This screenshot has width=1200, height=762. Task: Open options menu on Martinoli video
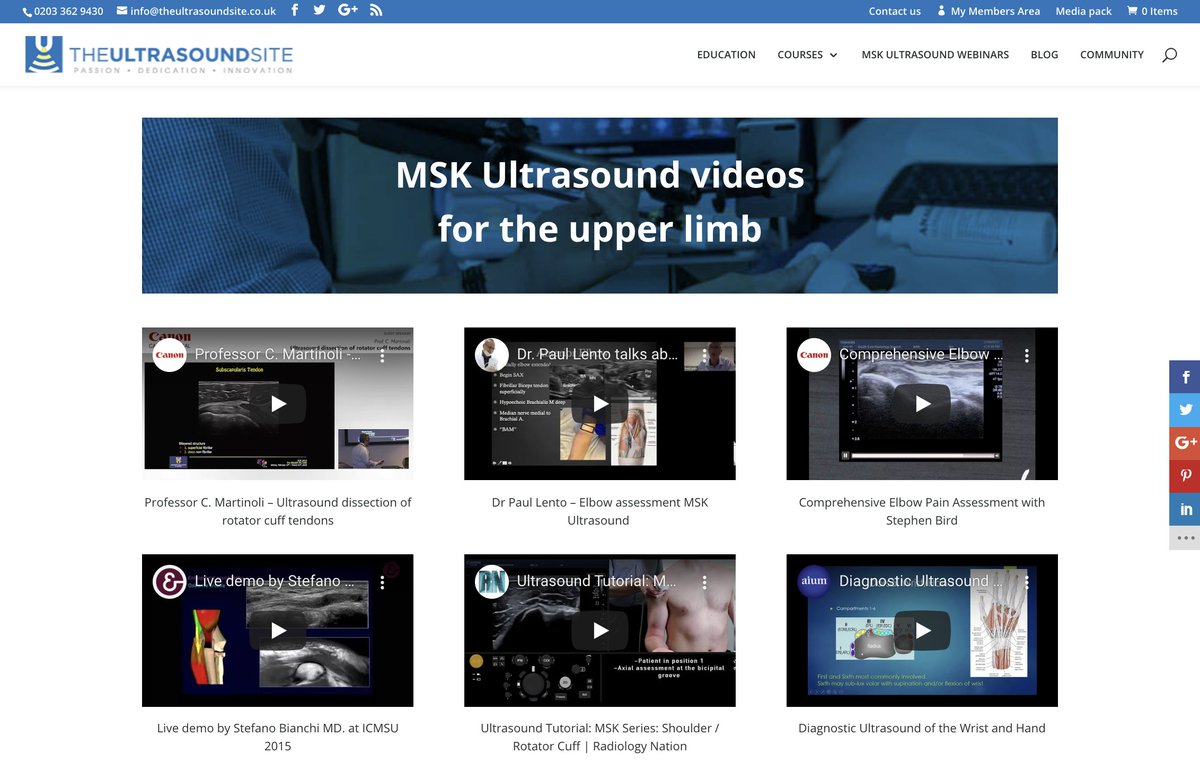tap(382, 355)
